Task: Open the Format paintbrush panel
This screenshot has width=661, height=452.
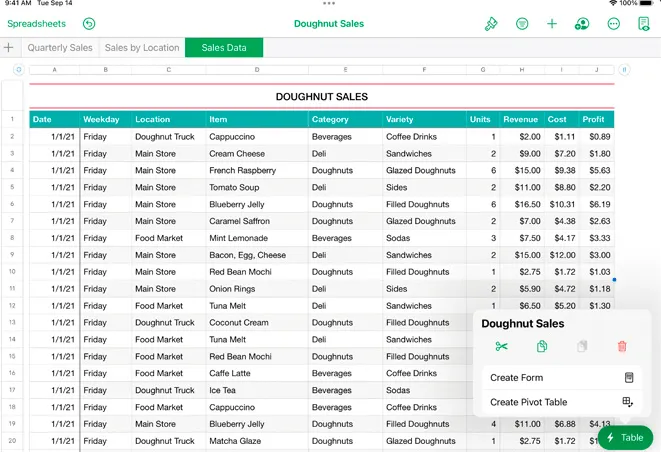Action: pyautogui.click(x=491, y=24)
